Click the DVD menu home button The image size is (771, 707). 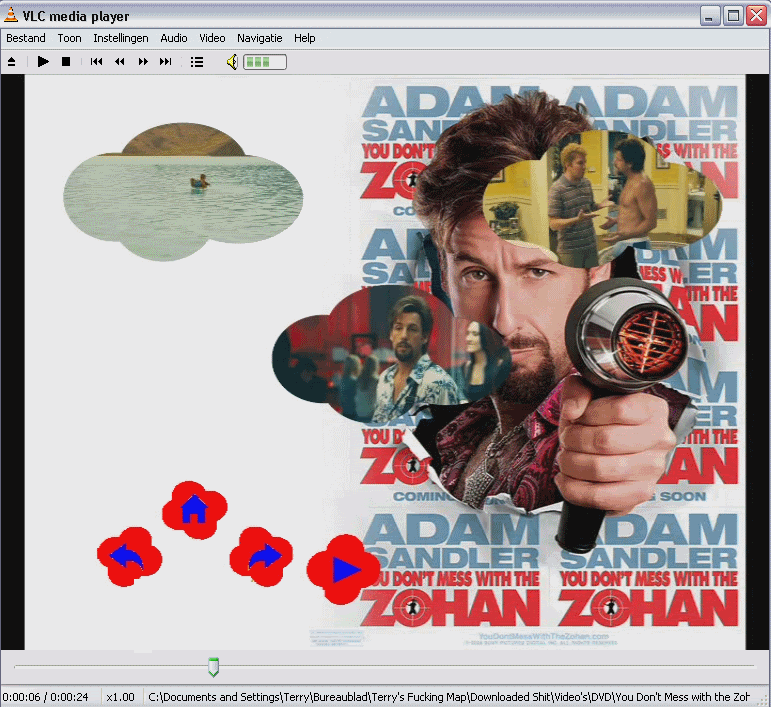tap(195, 509)
